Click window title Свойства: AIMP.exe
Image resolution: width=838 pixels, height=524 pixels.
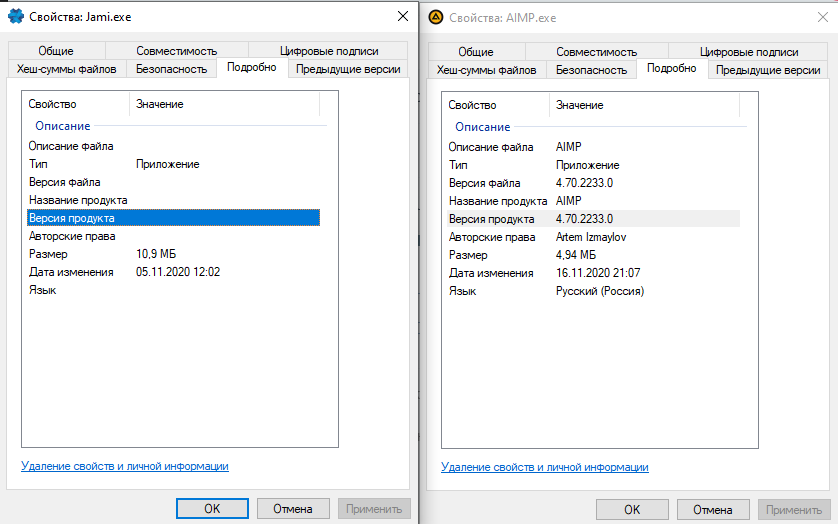click(502, 18)
